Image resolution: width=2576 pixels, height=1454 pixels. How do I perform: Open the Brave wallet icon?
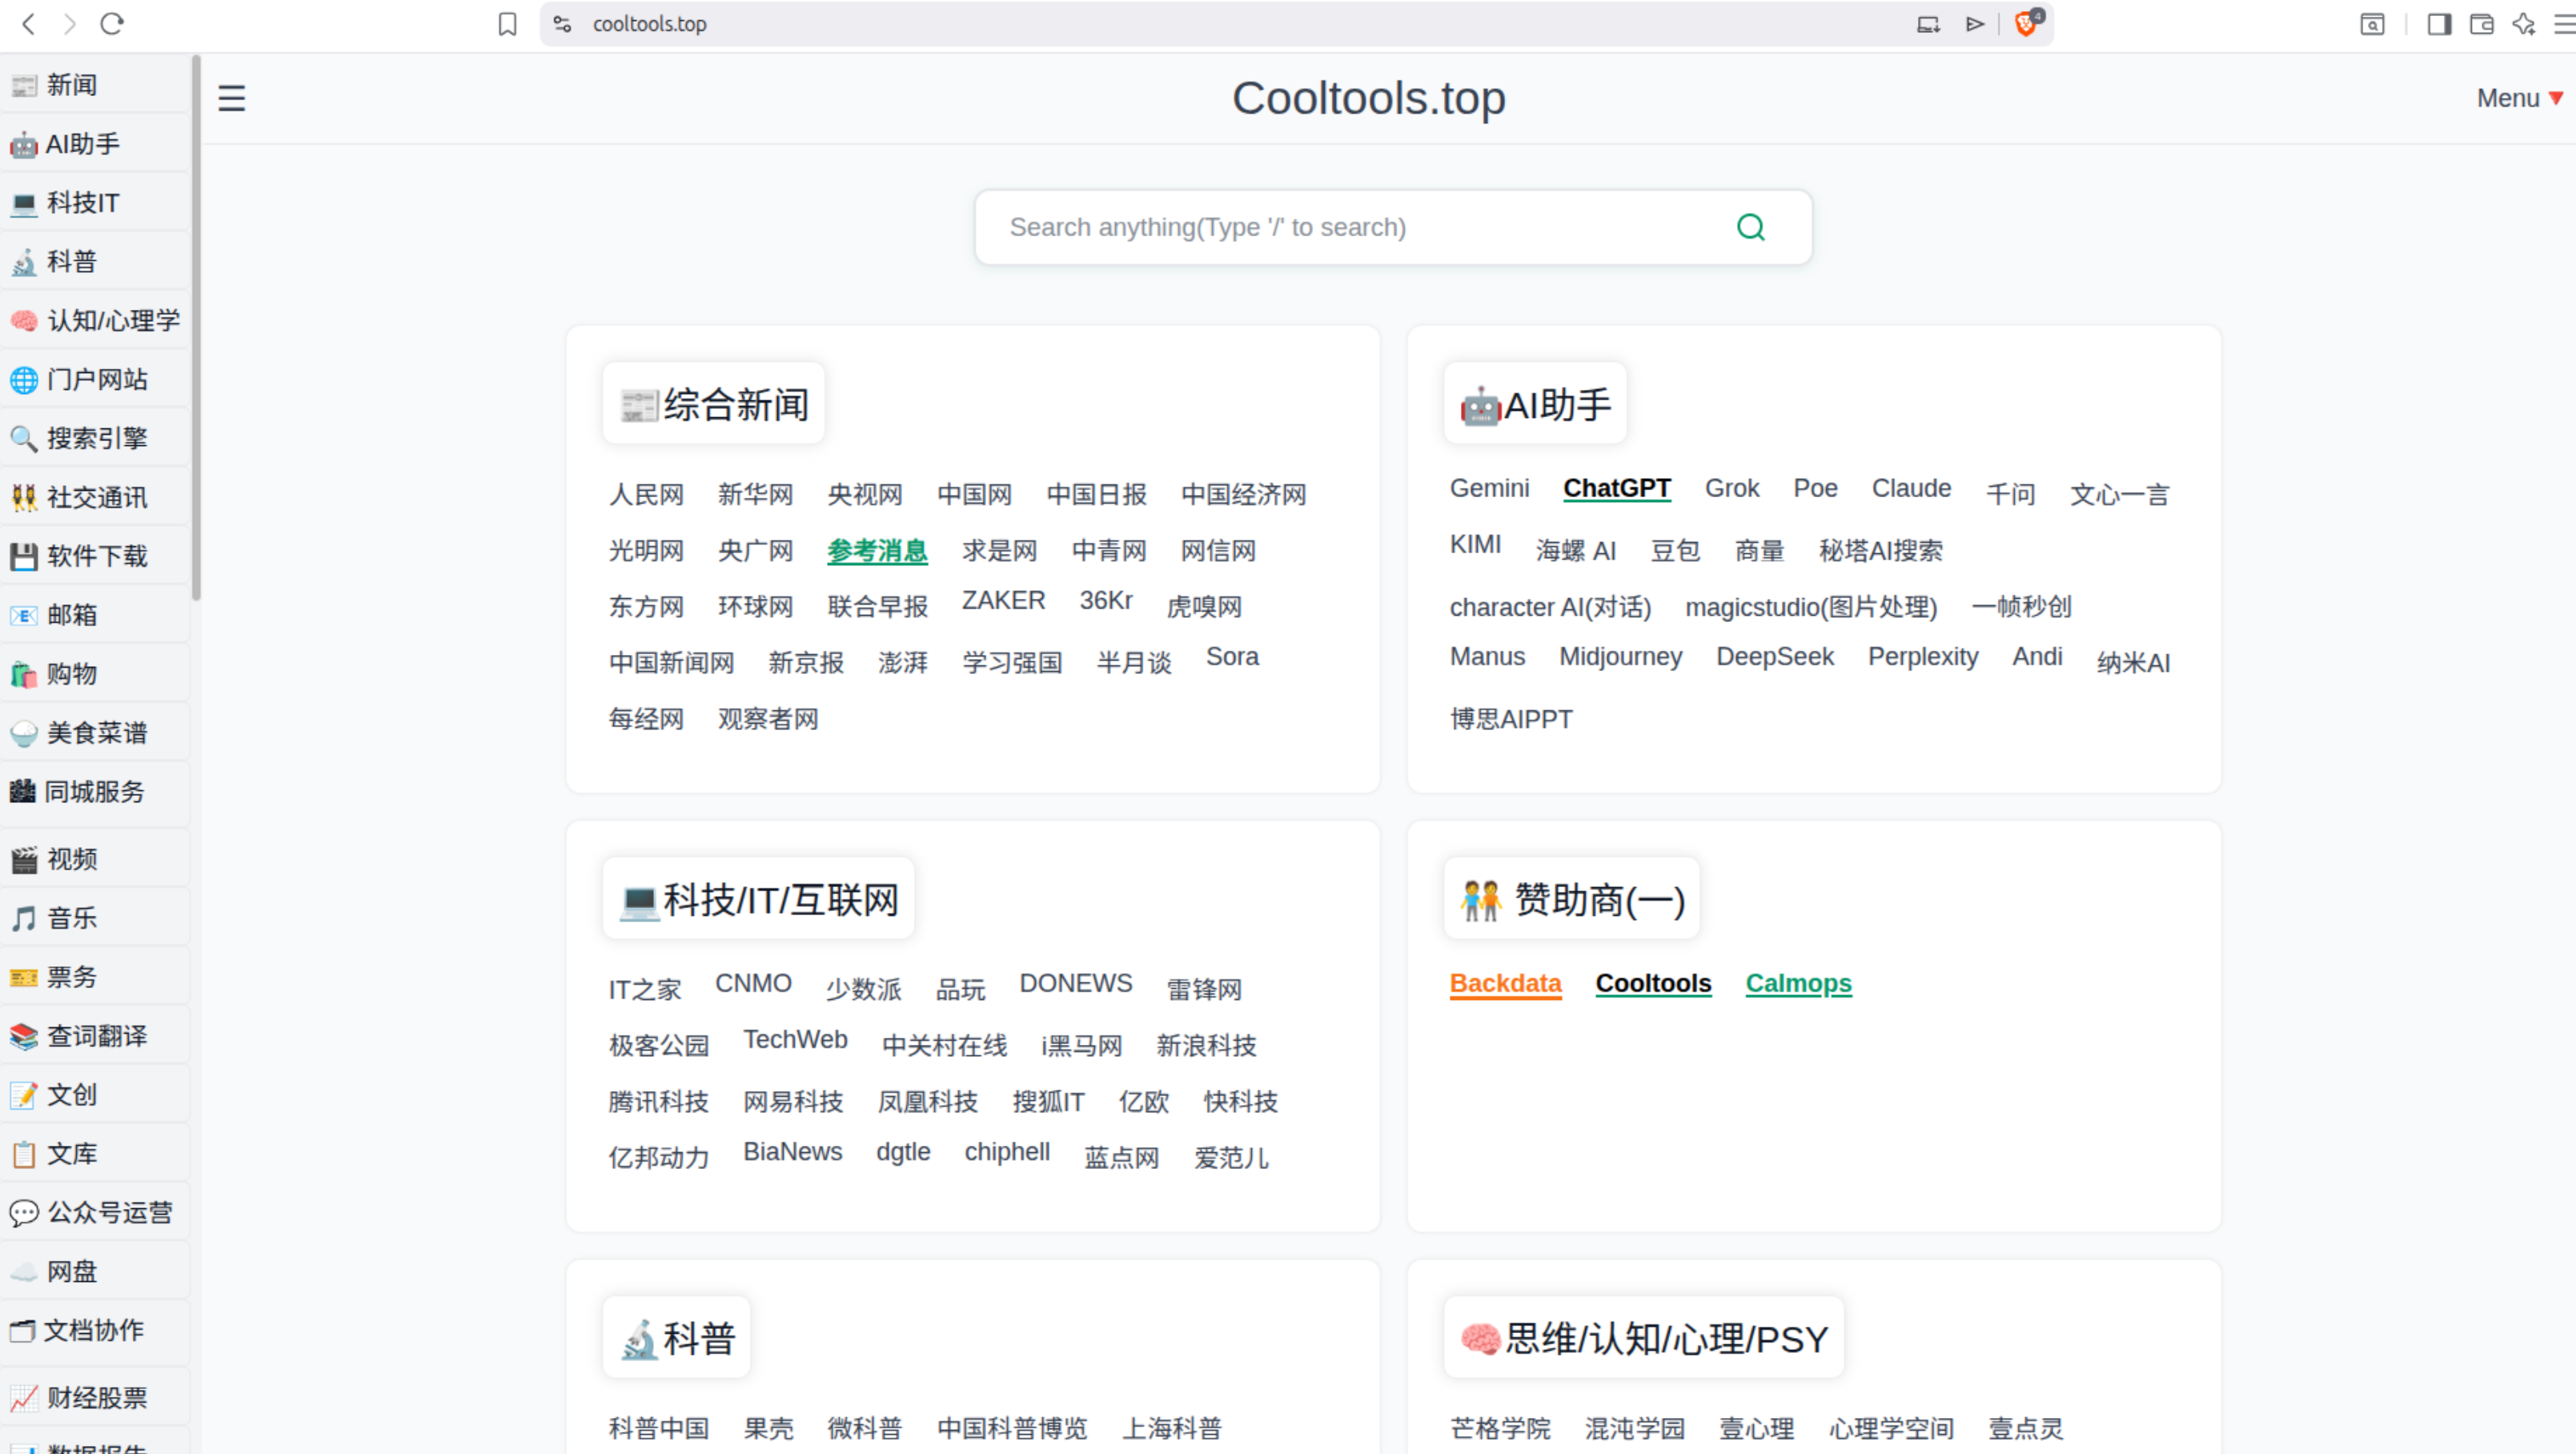[x=2482, y=24]
